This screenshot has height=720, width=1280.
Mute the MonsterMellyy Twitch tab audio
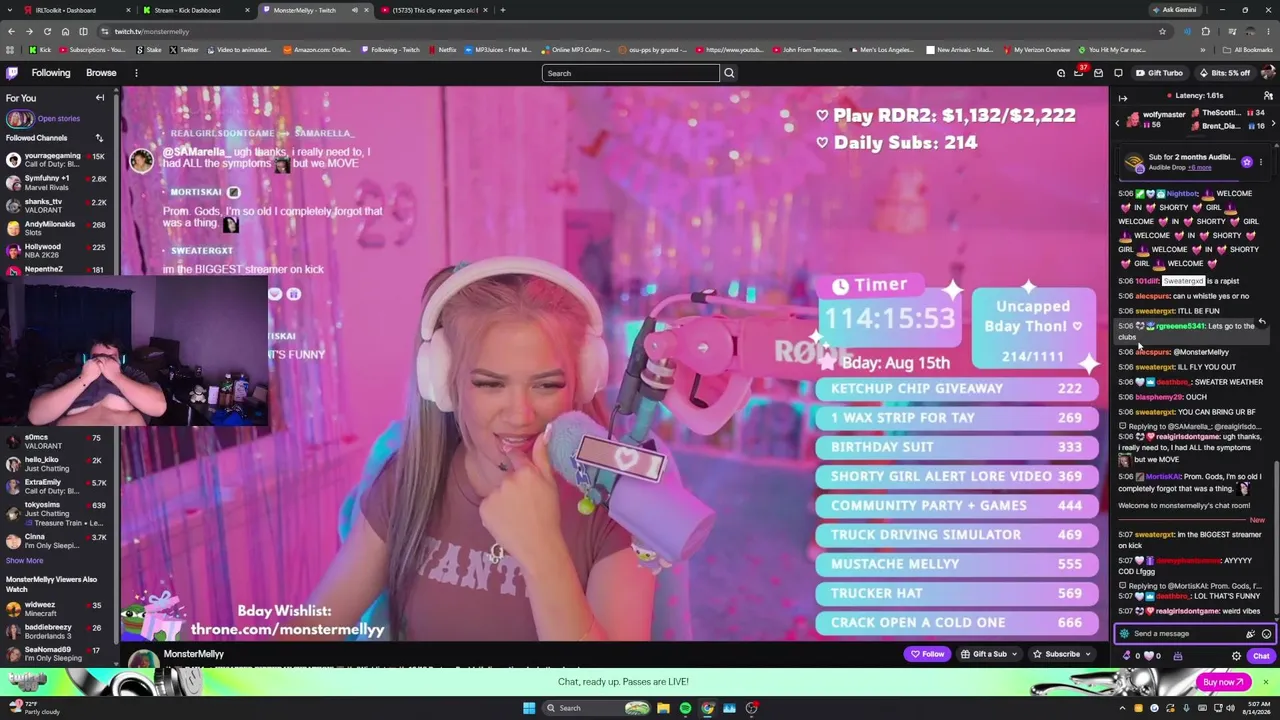click(x=354, y=10)
